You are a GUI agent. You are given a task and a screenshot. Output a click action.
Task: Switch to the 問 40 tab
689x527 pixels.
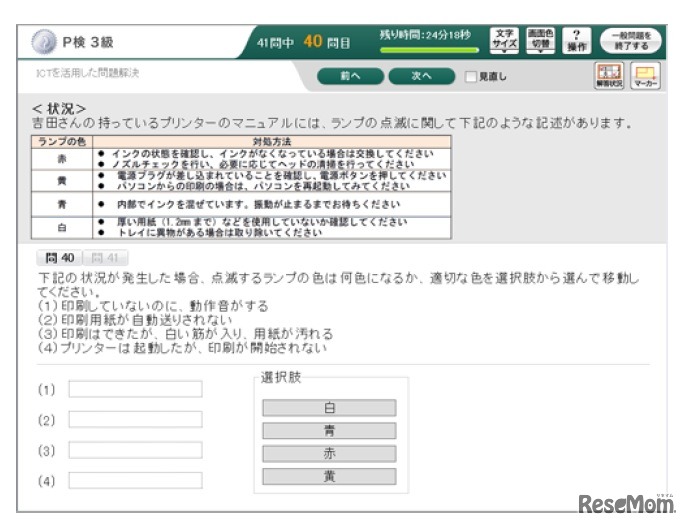coord(59,258)
